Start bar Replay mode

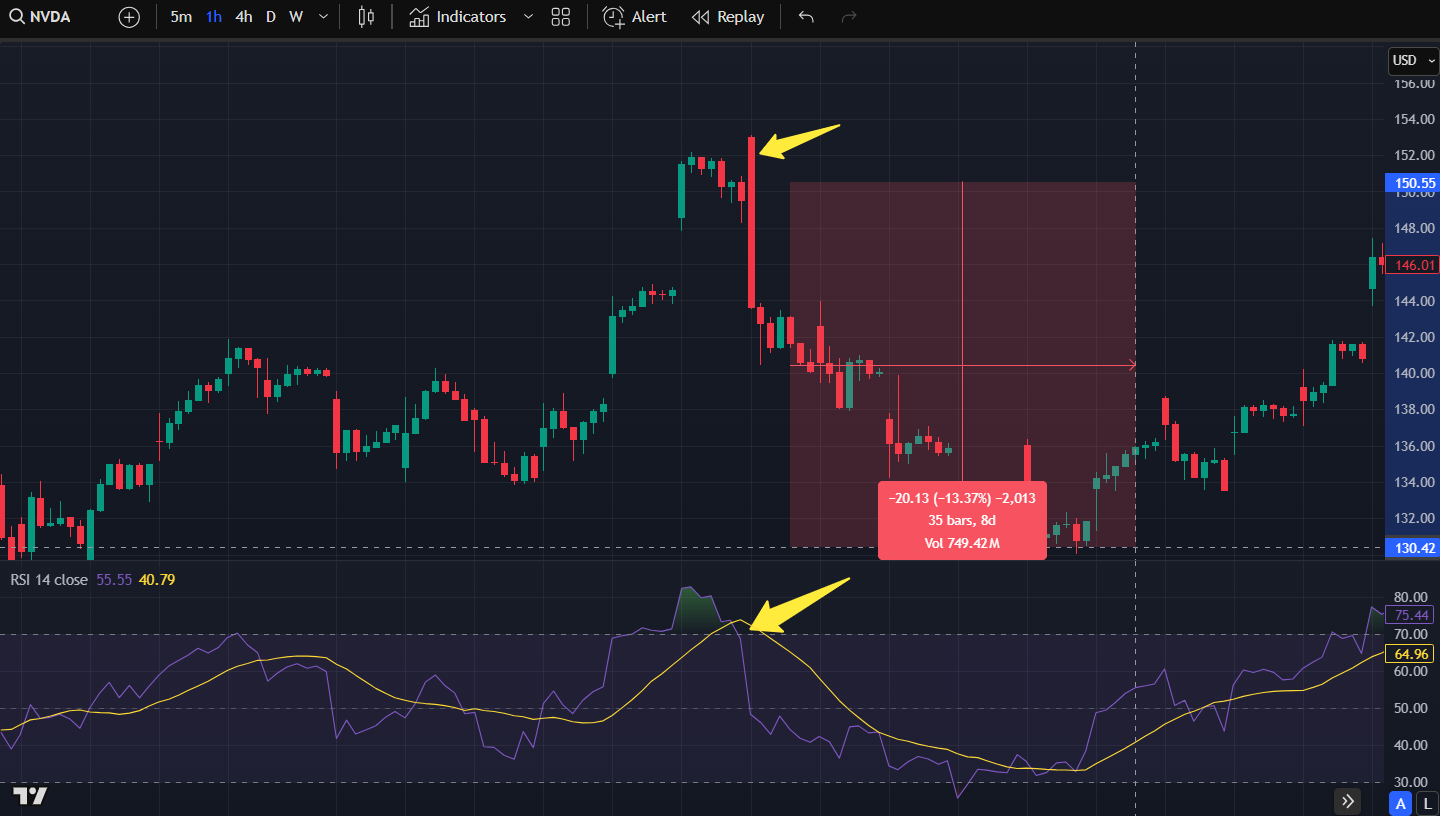[x=728, y=17]
